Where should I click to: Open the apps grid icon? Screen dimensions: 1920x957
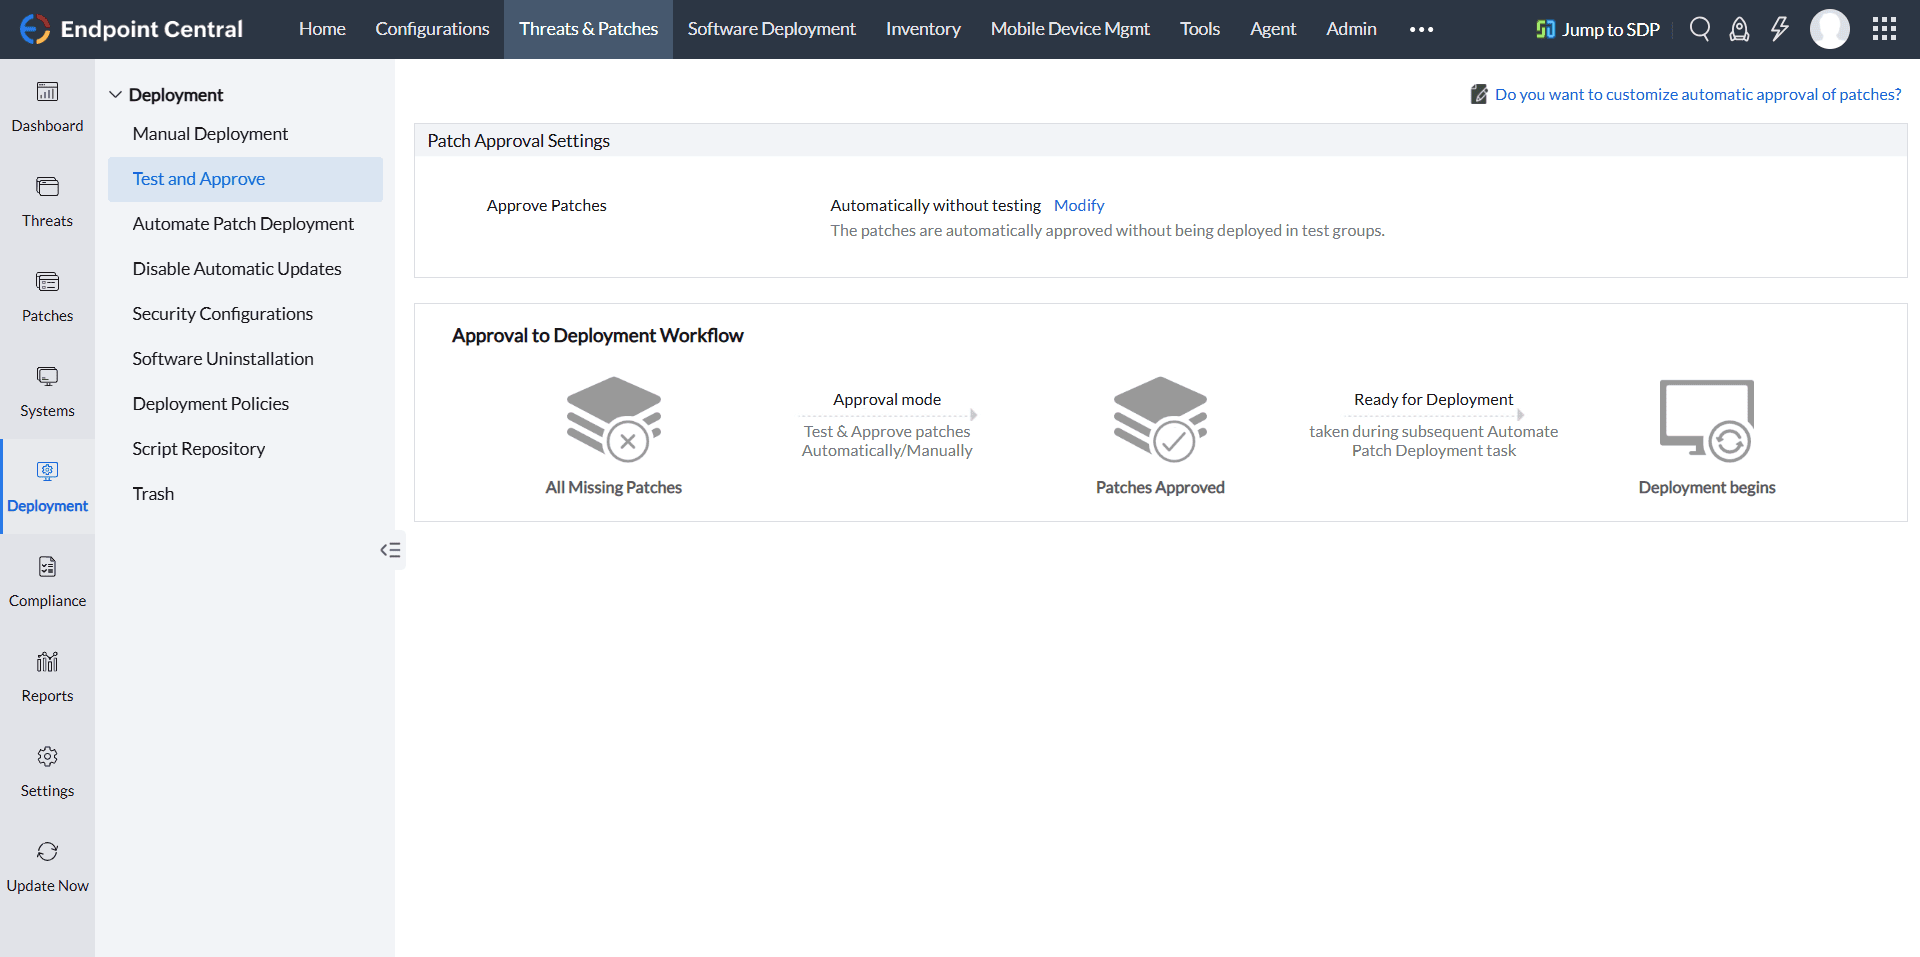point(1884,29)
